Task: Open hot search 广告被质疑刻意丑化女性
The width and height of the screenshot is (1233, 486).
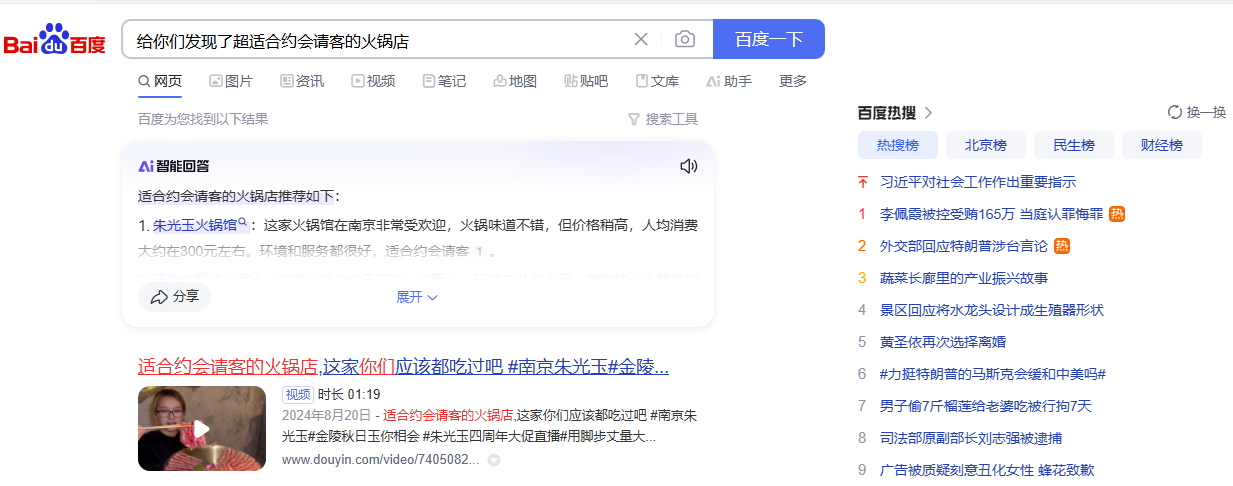Action: click(x=987, y=470)
